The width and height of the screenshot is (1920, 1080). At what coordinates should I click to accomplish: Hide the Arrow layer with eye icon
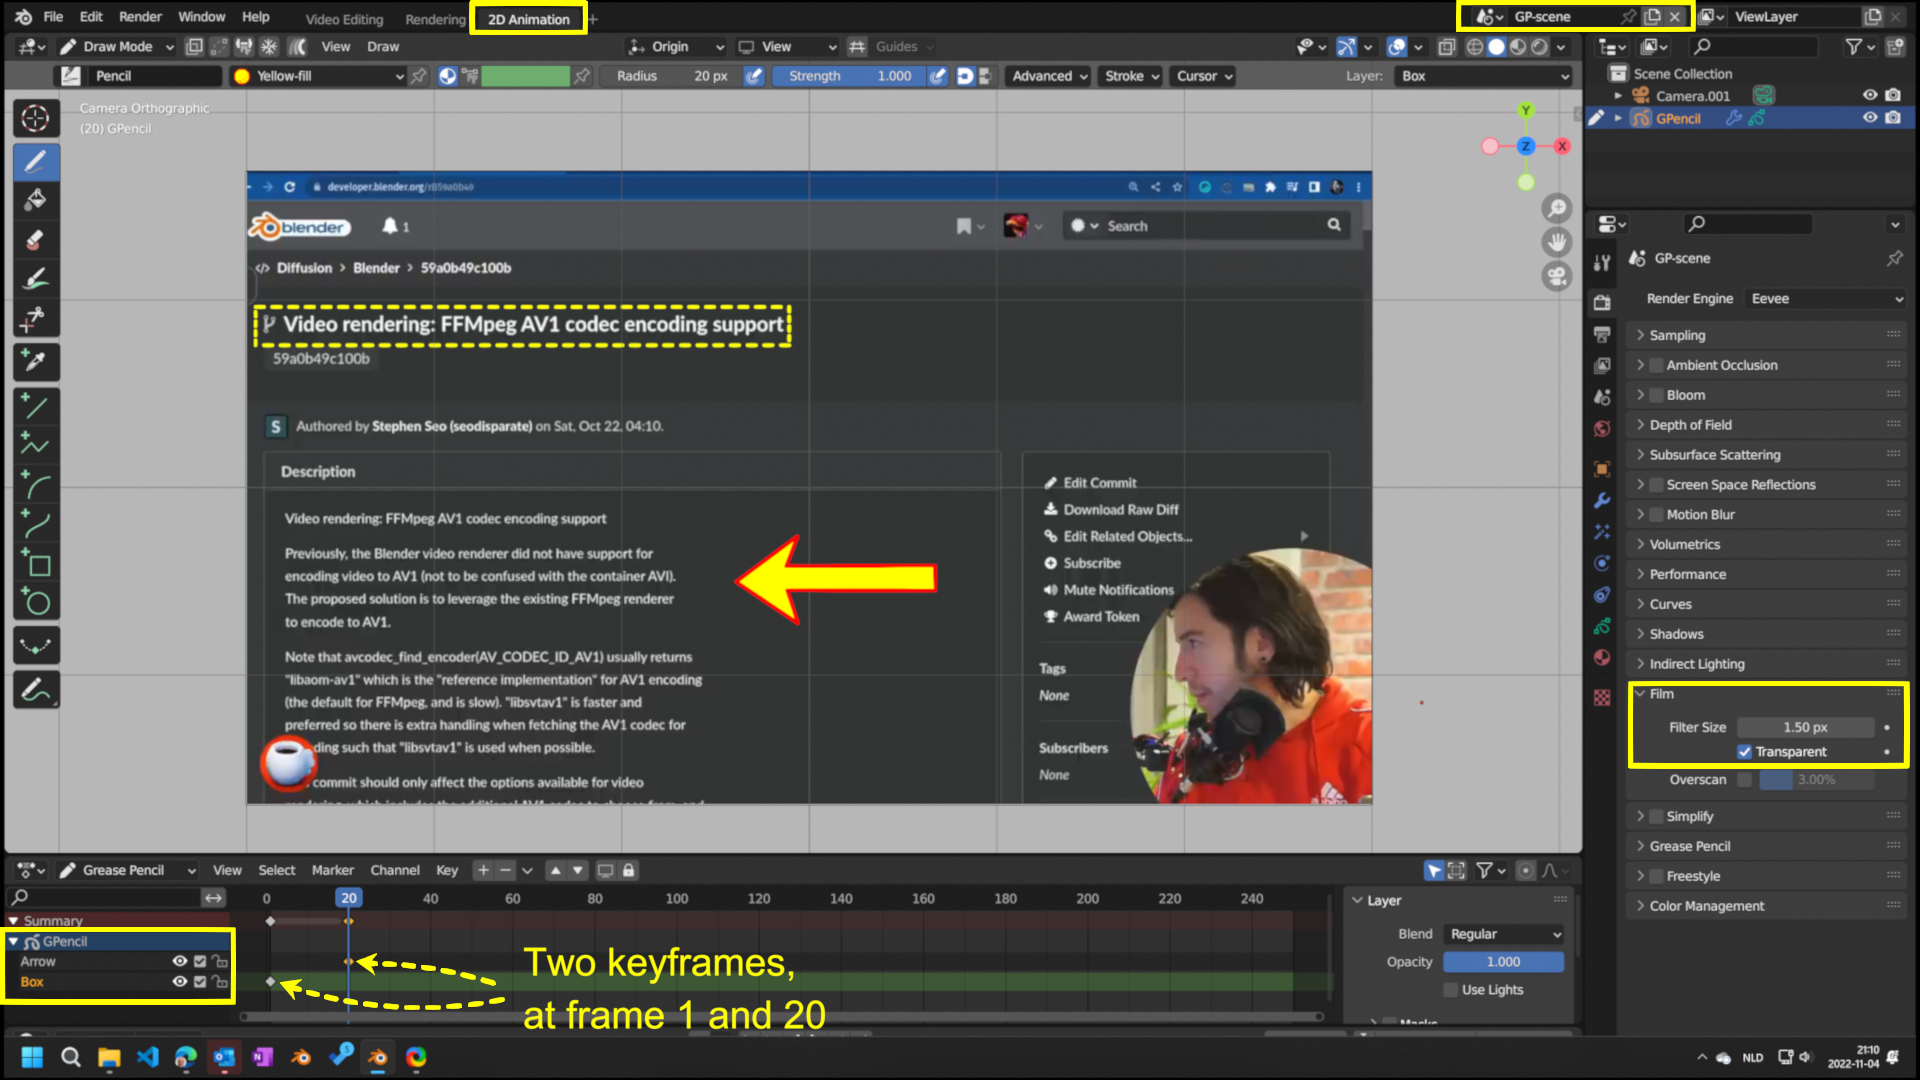pos(180,962)
